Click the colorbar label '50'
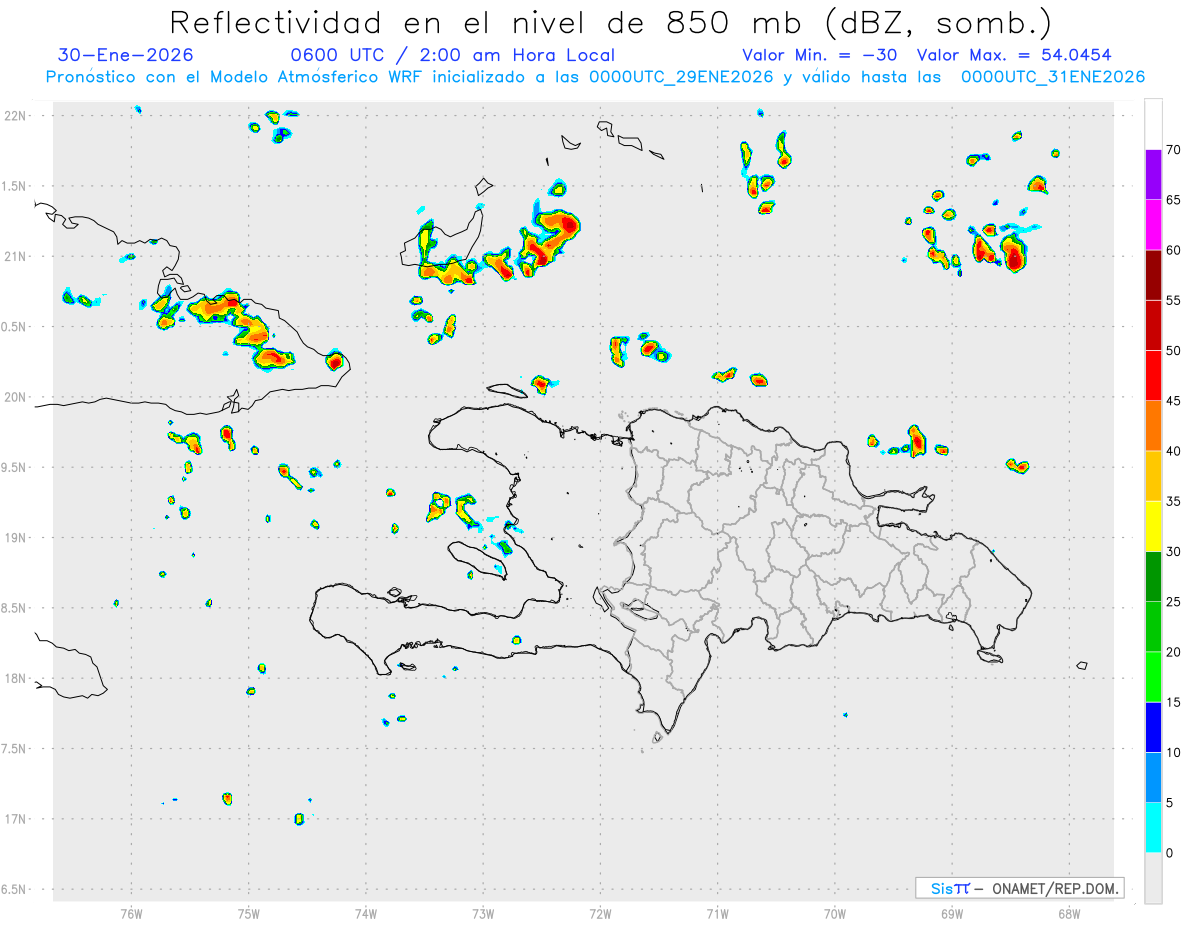 [x=1174, y=351]
